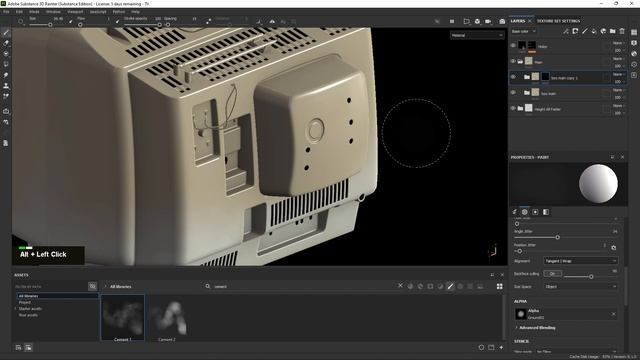Select the Cement 1 brush thumbnail
The image size is (640, 360).
pyautogui.click(x=122, y=318)
